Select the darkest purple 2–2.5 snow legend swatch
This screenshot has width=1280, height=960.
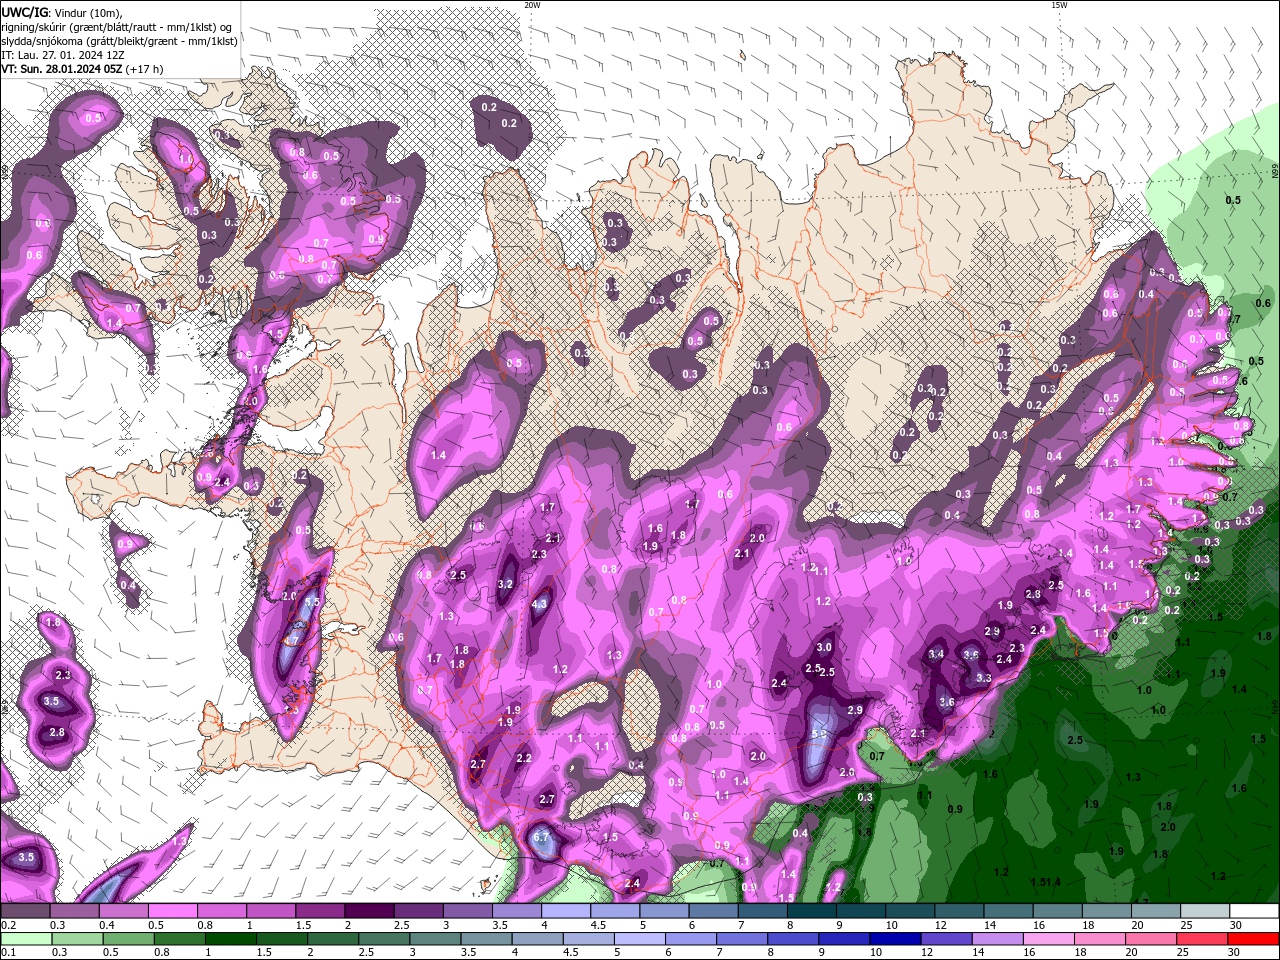pyautogui.click(x=369, y=911)
